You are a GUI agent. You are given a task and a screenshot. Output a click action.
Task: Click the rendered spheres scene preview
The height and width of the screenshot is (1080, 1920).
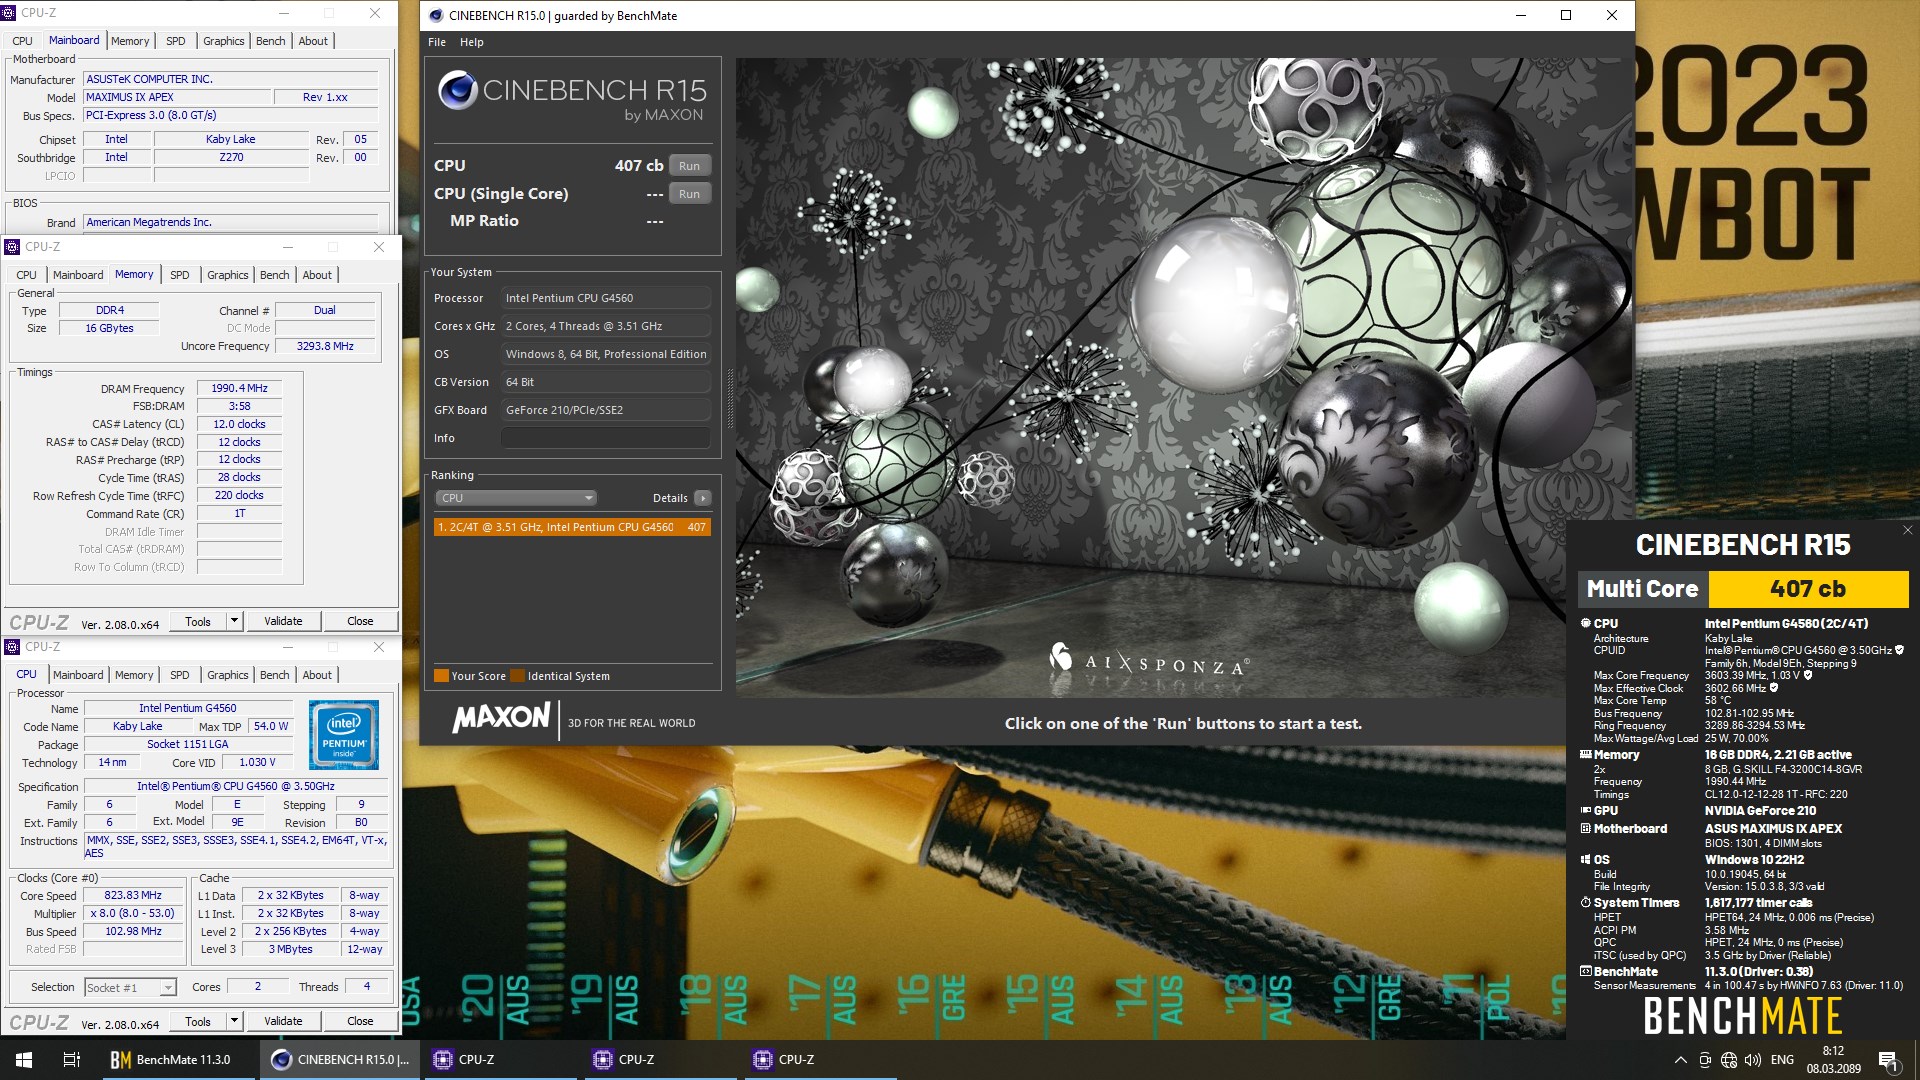click(x=1183, y=378)
